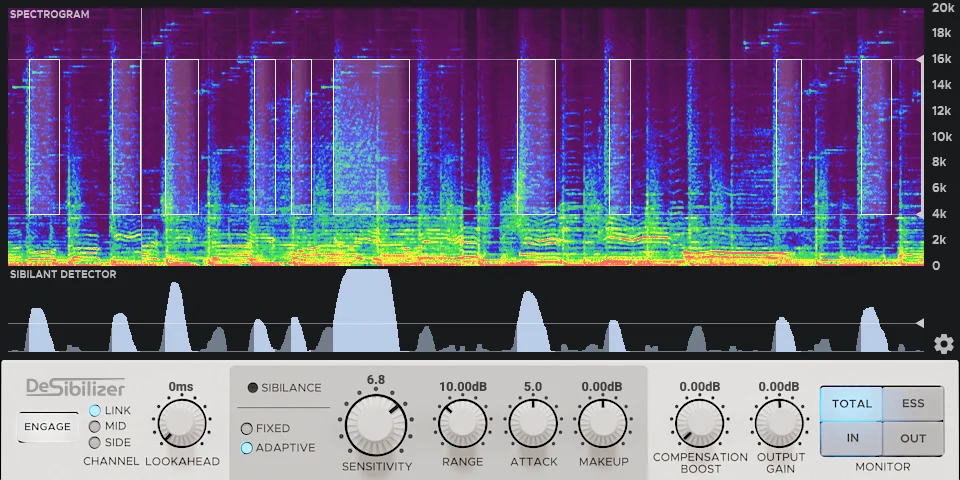Select the ADAPTIVE mode radio
Screen dimensions: 960x480
tap(247, 448)
